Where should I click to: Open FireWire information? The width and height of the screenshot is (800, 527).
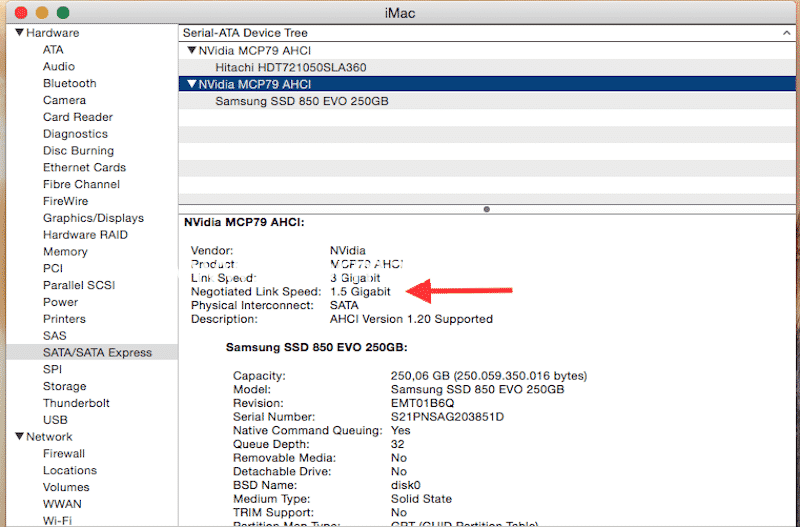65,201
